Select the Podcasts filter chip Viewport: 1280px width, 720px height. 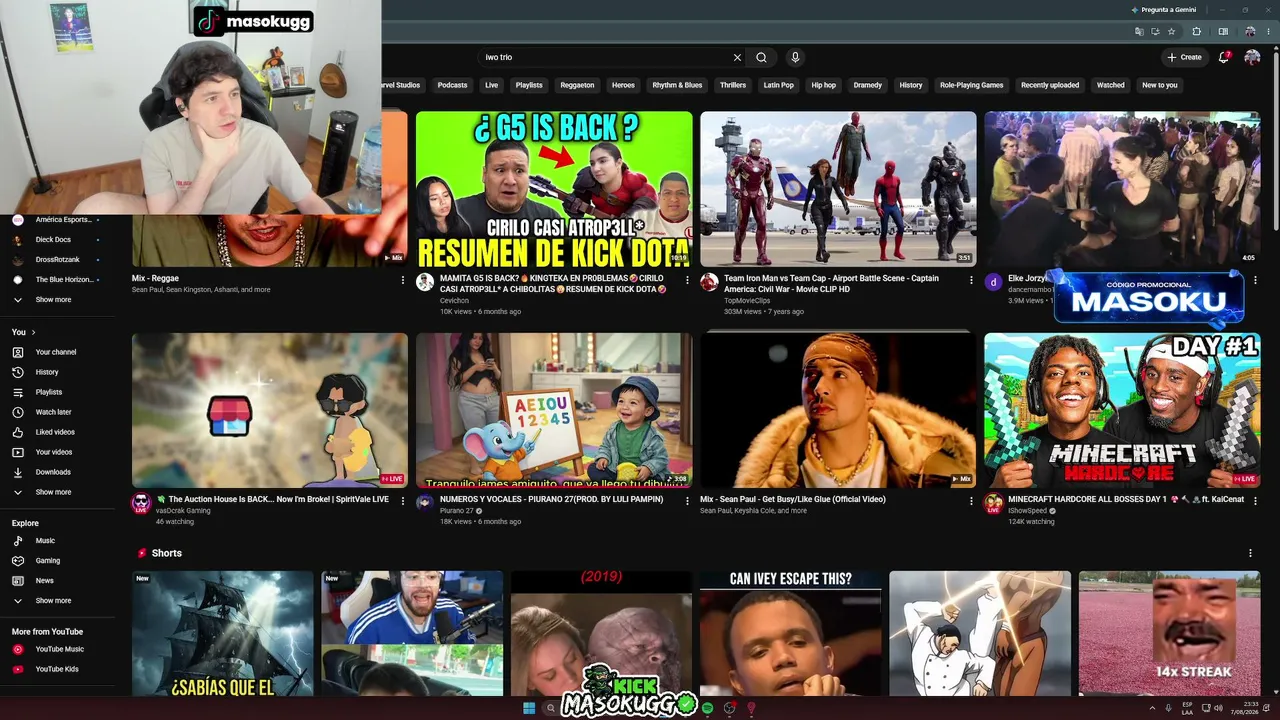tap(452, 85)
